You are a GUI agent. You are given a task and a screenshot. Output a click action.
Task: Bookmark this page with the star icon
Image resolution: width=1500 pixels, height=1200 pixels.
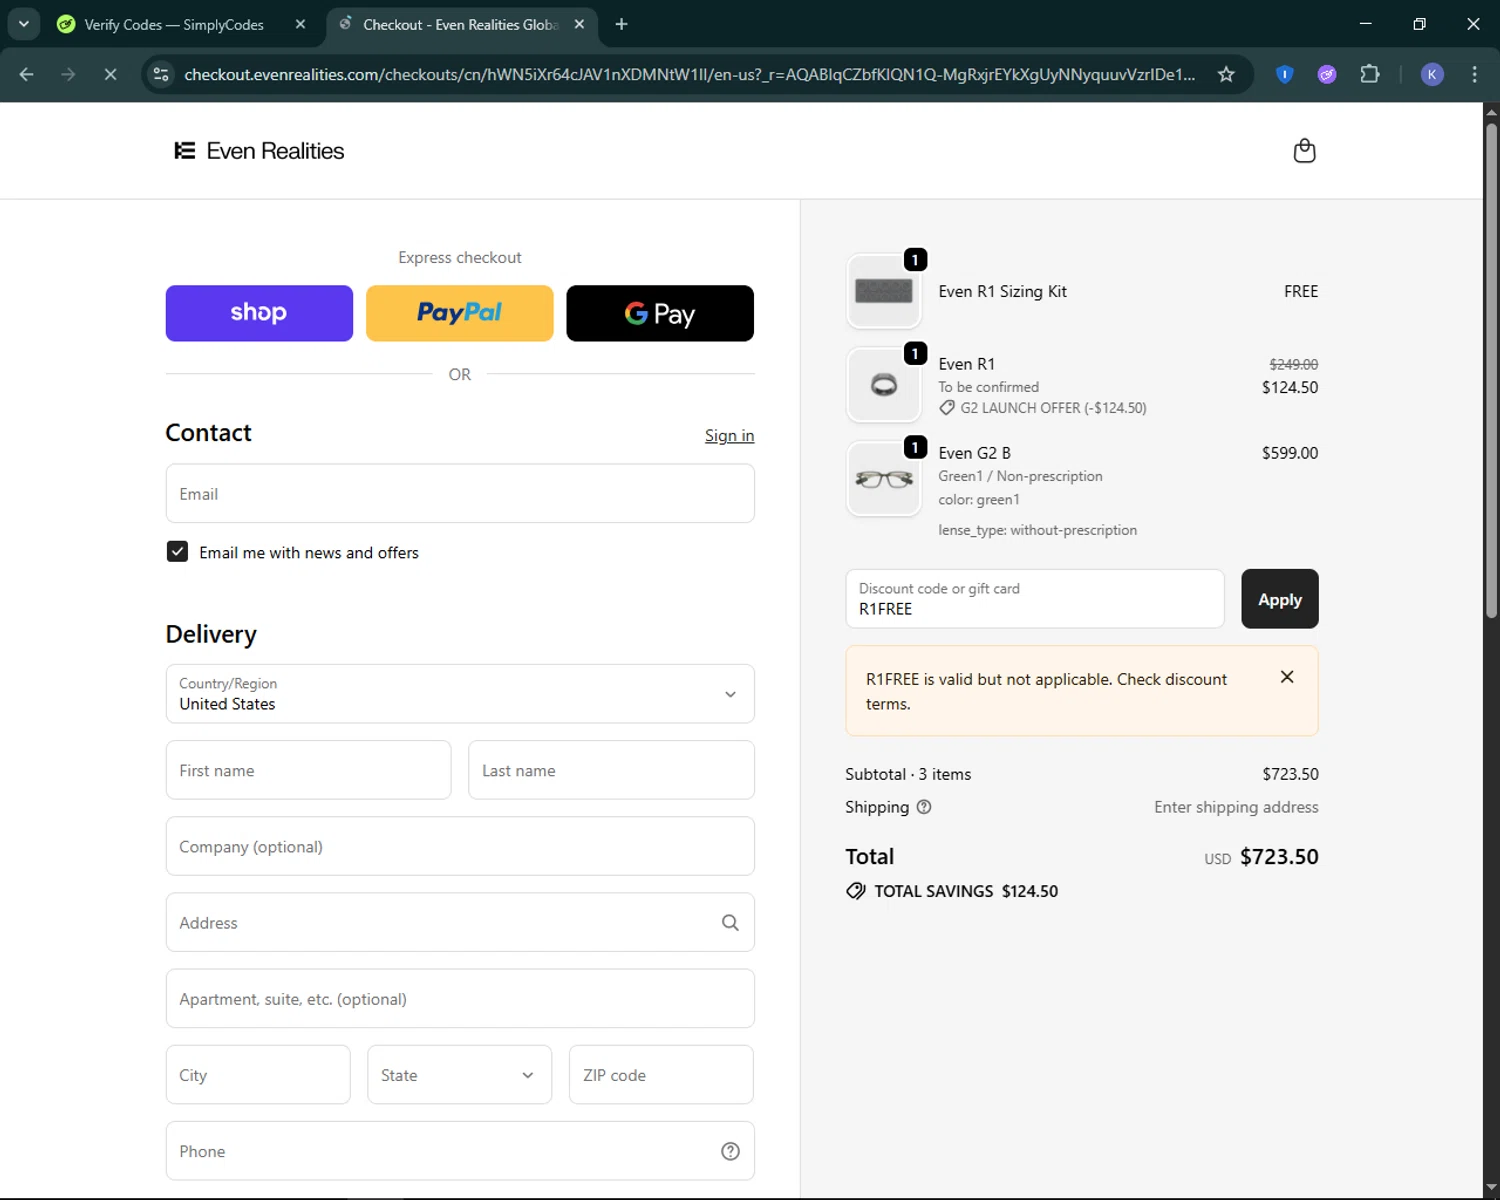[x=1226, y=74]
